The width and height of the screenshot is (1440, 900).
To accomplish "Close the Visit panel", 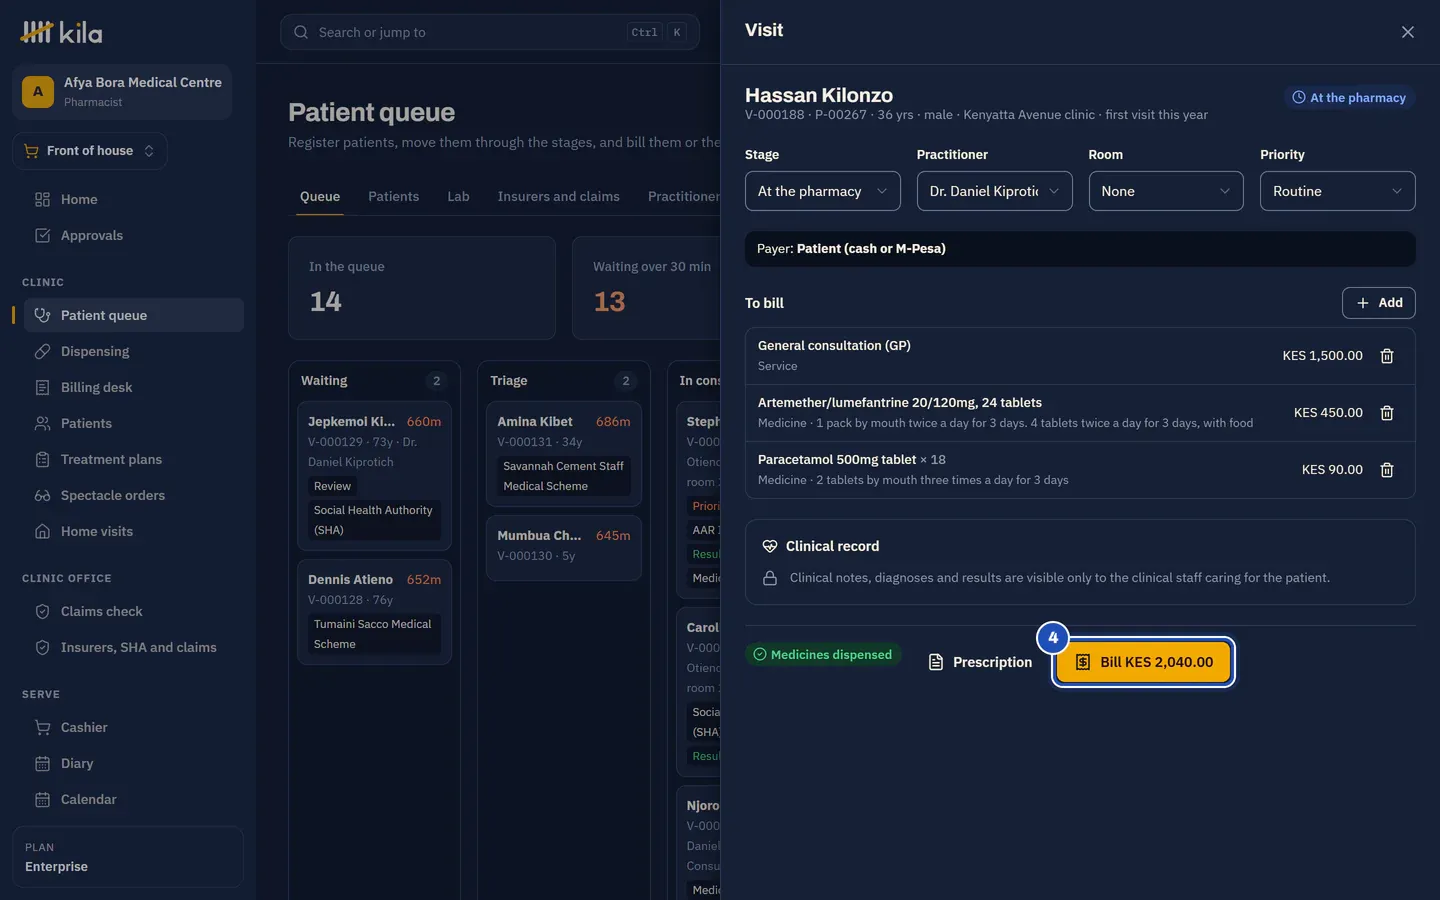I will click(x=1407, y=32).
